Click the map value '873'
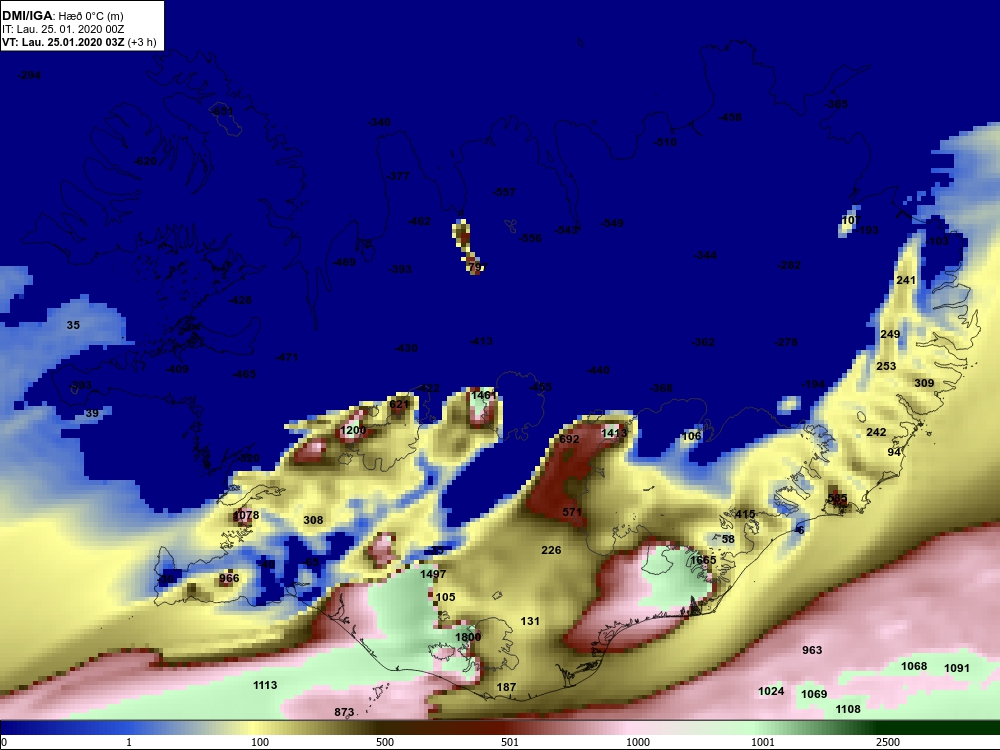The width and height of the screenshot is (1000, 750). (x=344, y=712)
